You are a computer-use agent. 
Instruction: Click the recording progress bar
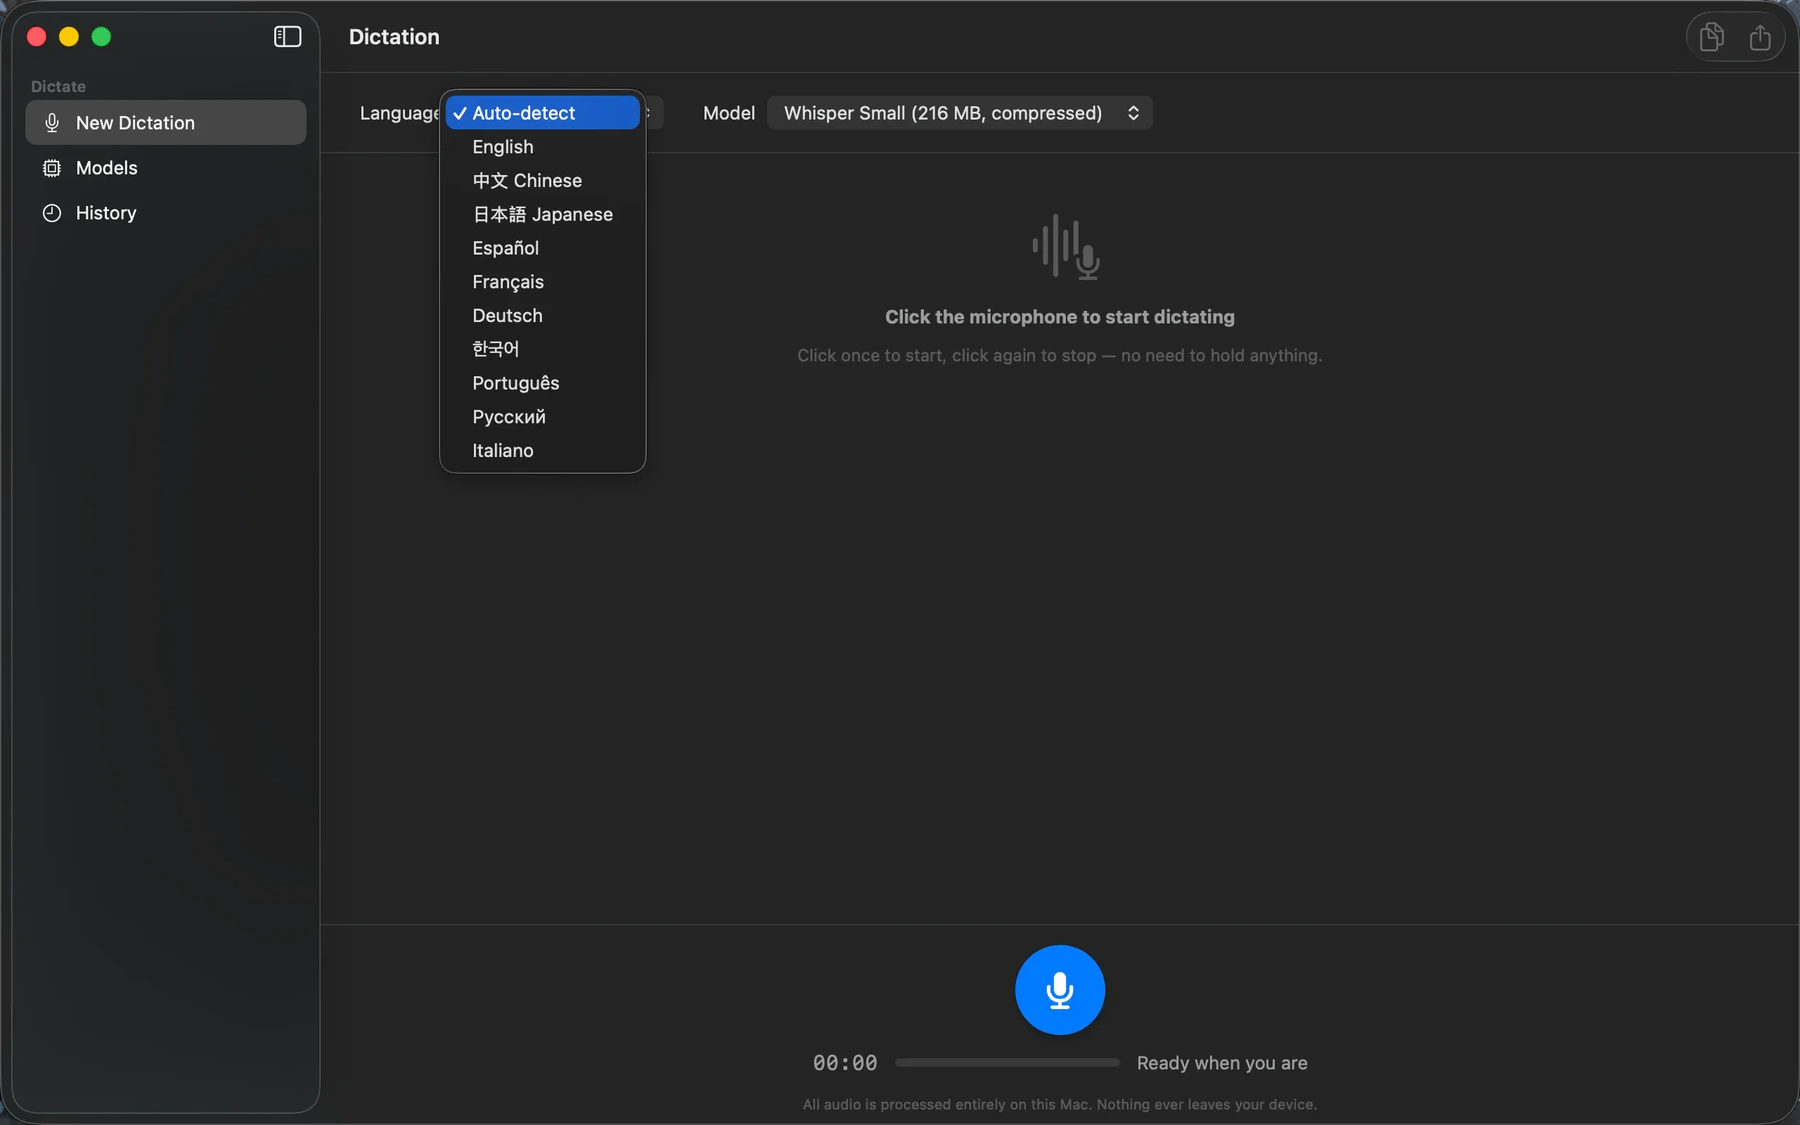pos(1007,1063)
